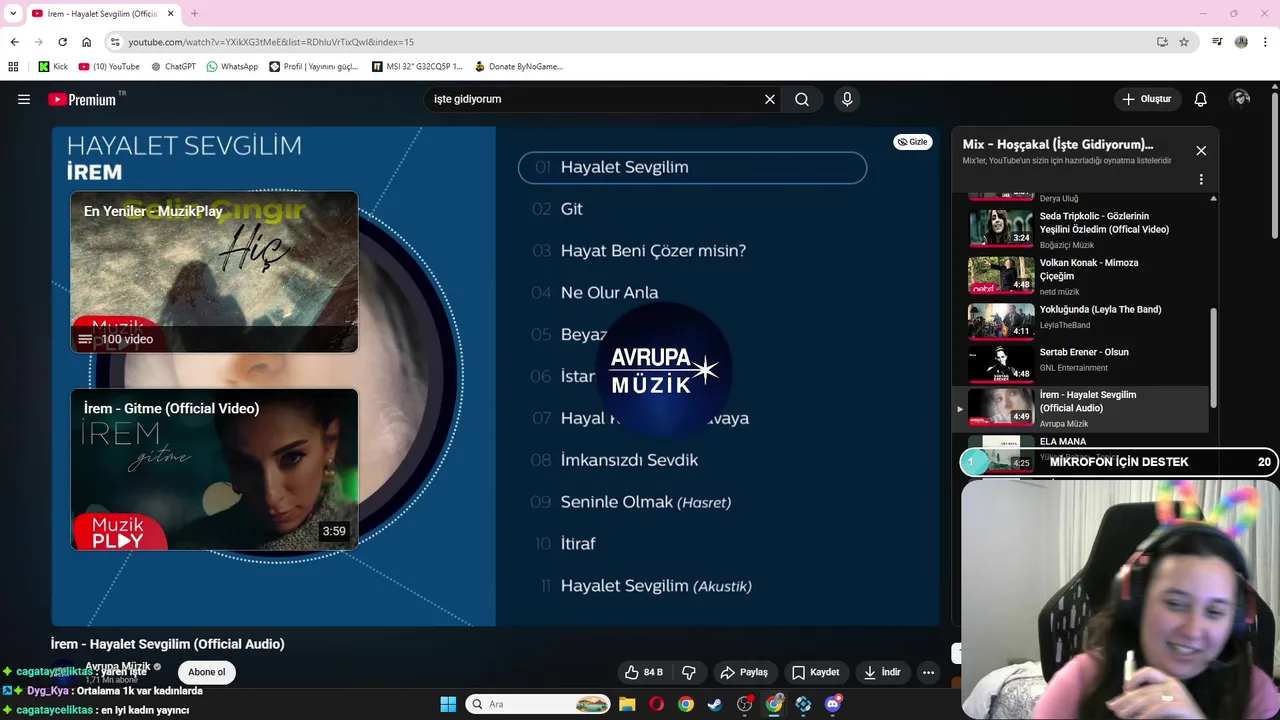The height and width of the screenshot is (720, 1280).
Task: Close the Mix playlist panel
Action: (x=1201, y=151)
